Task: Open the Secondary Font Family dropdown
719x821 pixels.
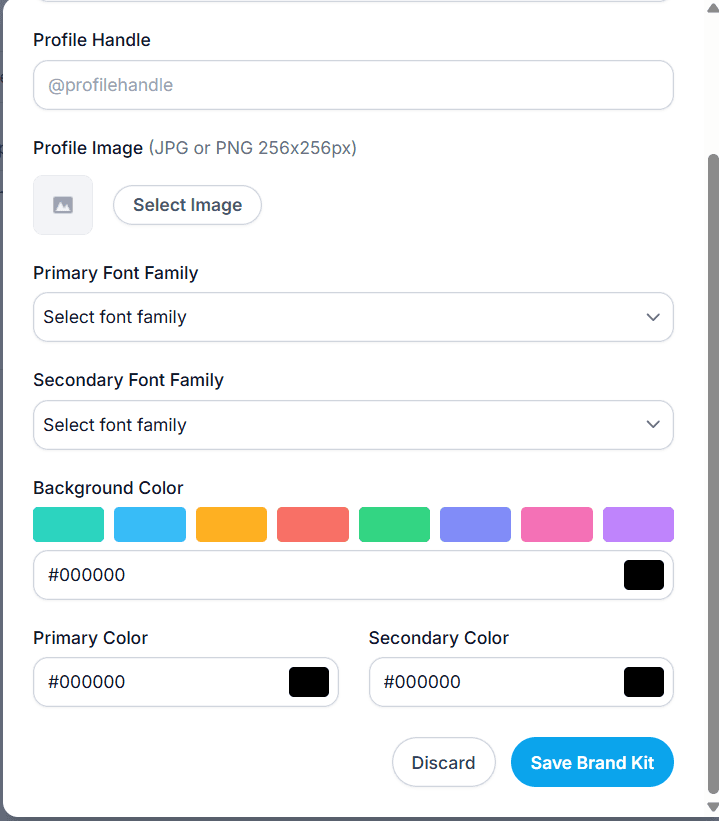Action: click(x=353, y=425)
